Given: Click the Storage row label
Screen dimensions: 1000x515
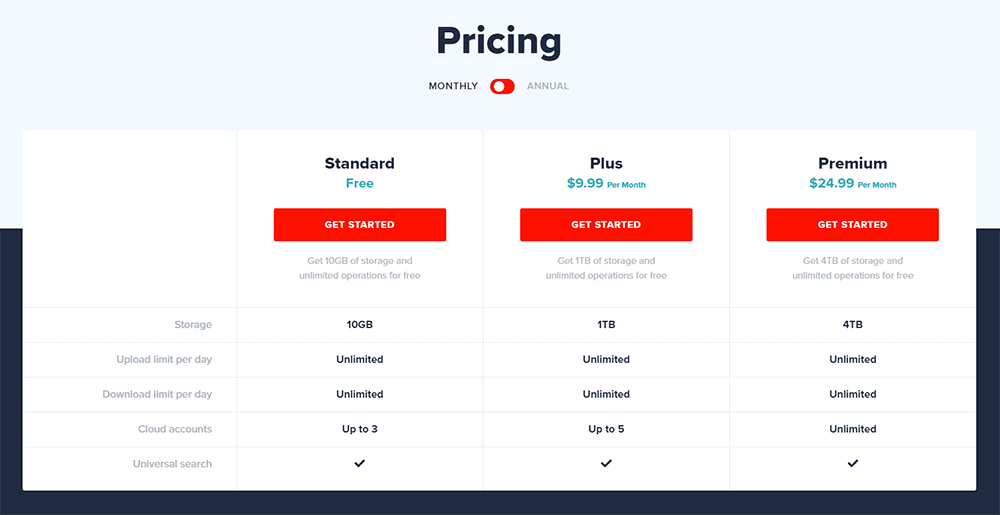Looking at the screenshot, I should point(193,325).
